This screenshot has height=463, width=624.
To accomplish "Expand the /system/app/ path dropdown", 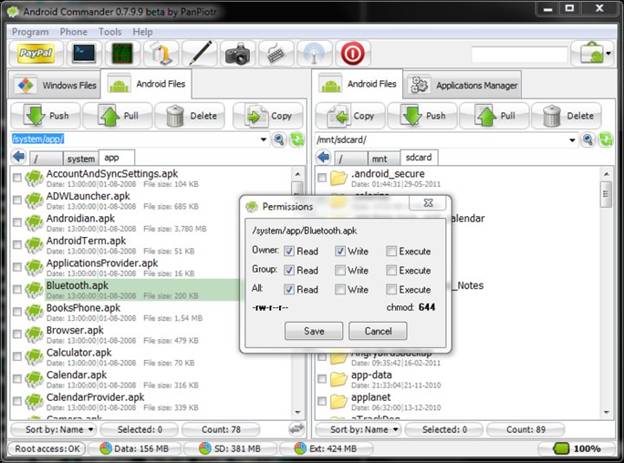I will (263, 139).
